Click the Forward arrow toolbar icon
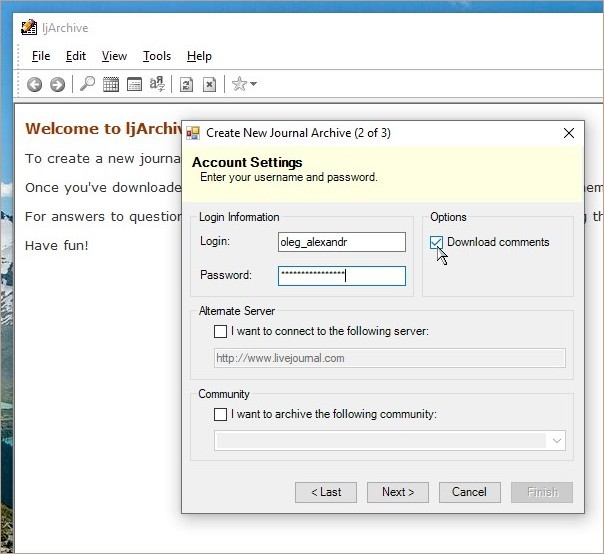This screenshot has height=554, width=604. click(x=57, y=84)
